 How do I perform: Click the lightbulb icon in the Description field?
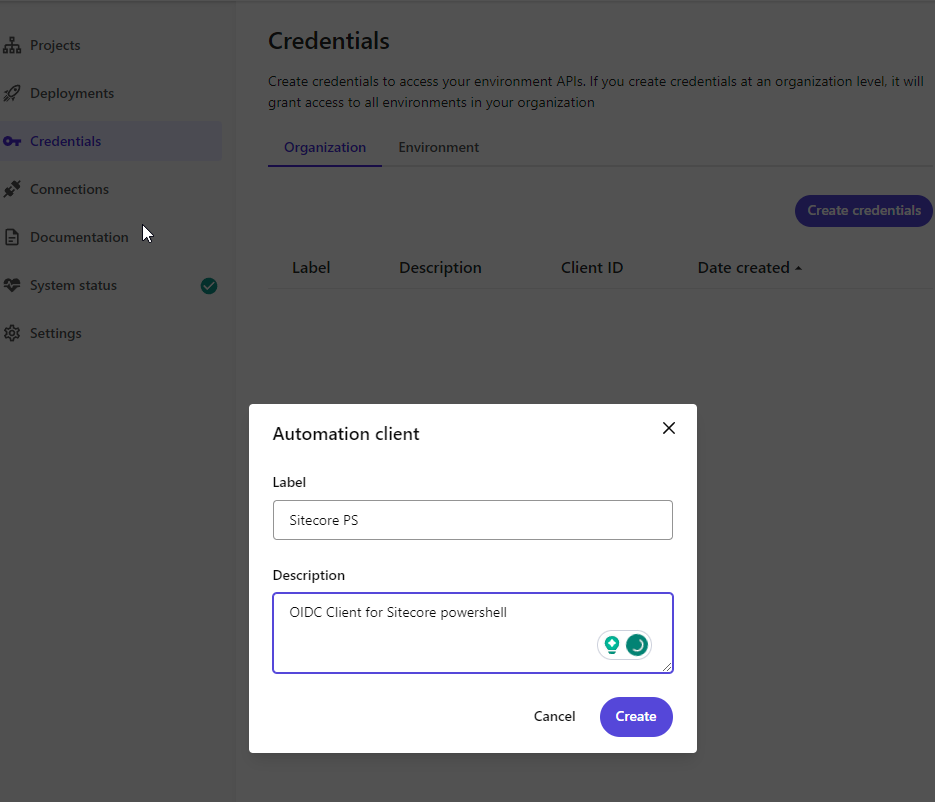coord(611,645)
